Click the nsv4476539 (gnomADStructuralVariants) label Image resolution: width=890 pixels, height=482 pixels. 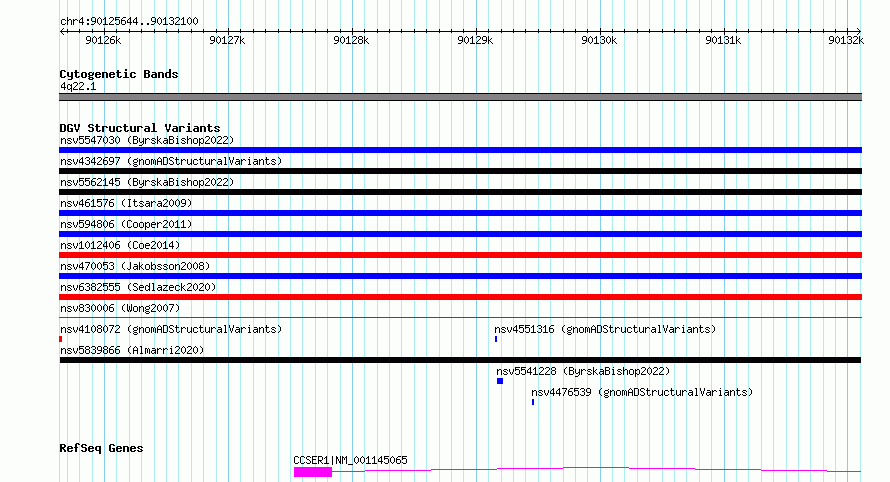click(x=642, y=392)
